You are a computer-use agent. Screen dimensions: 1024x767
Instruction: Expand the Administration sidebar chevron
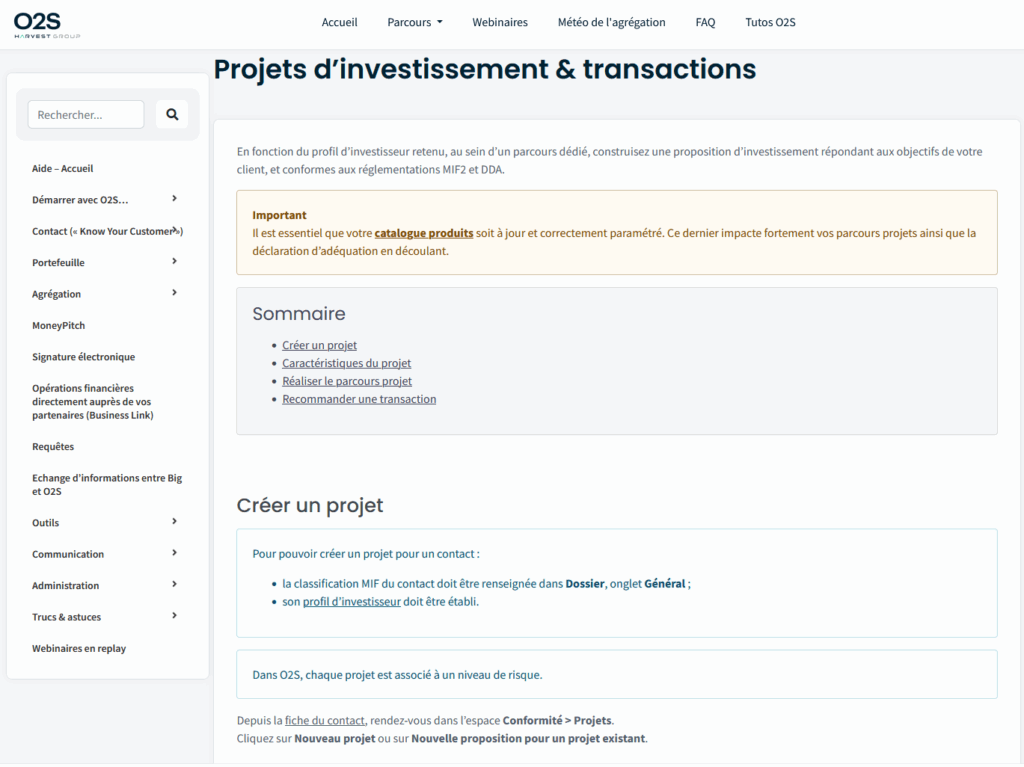point(174,585)
